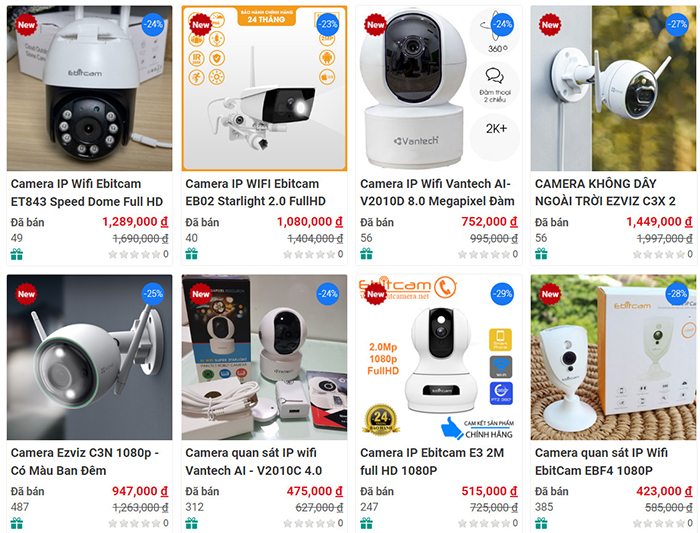Screen dimensions: 700x533
Task: Open Camera Ezviz C3N 1080p title link
Action: 85,462
